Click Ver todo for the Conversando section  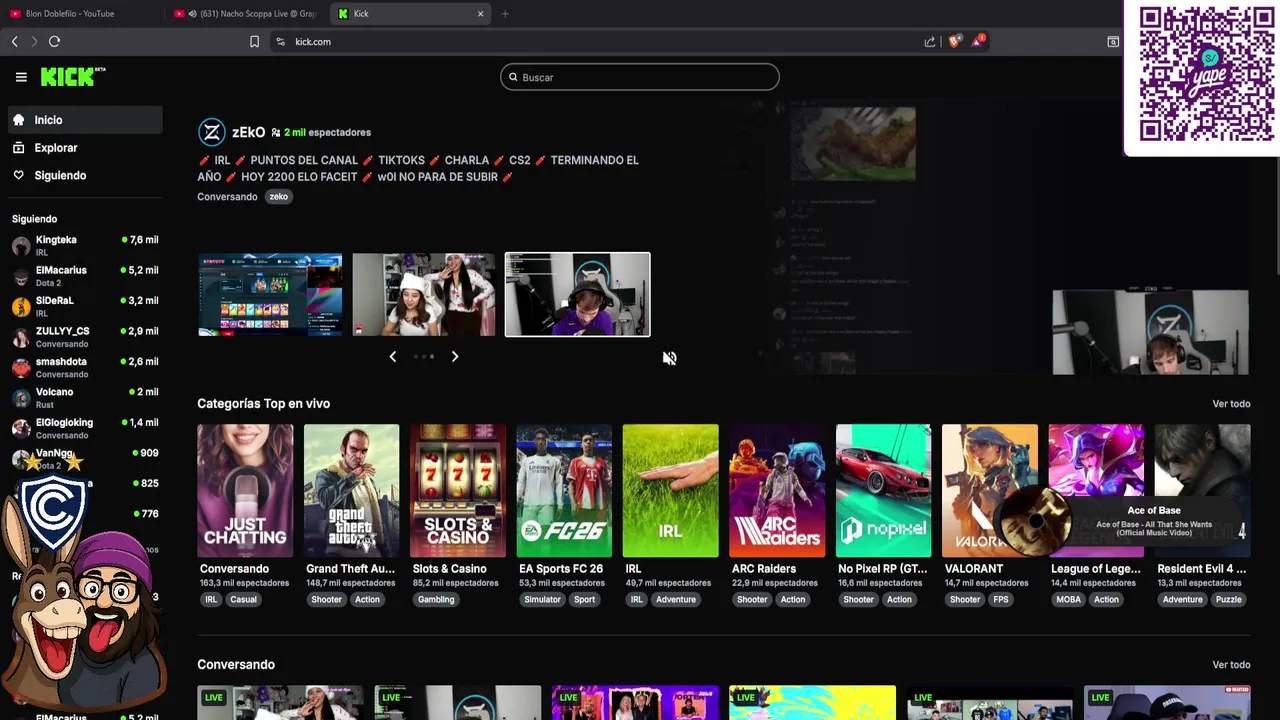pos(1231,665)
